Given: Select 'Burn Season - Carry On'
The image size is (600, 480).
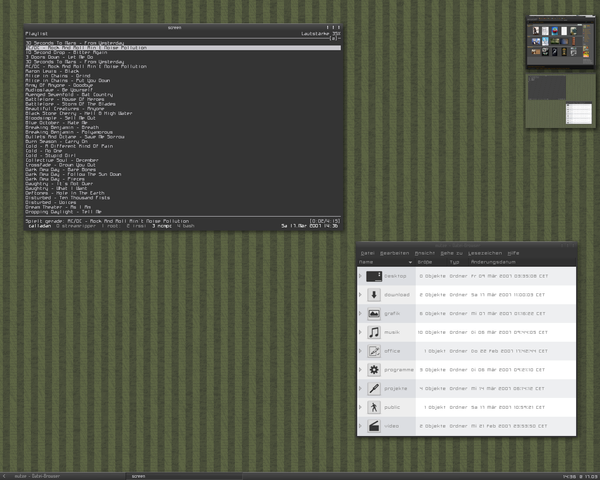Looking at the screenshot, I should (x=57, y=141).
